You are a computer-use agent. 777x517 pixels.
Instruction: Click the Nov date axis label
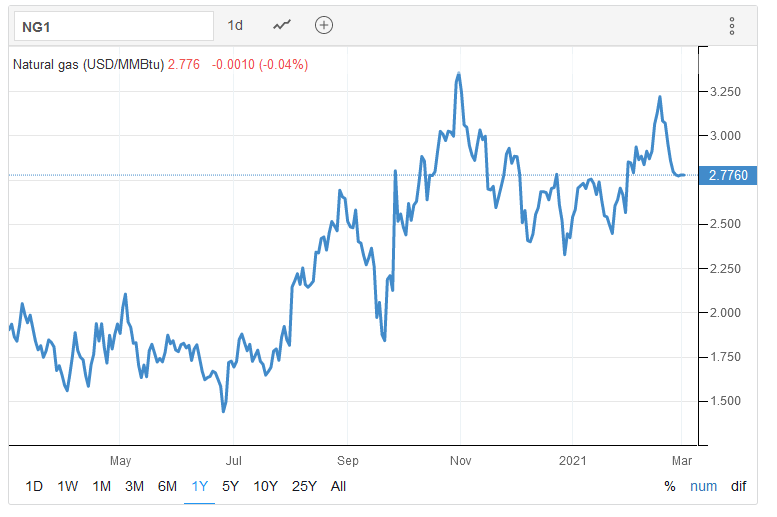pyautogui.click(x=460, y=460)
